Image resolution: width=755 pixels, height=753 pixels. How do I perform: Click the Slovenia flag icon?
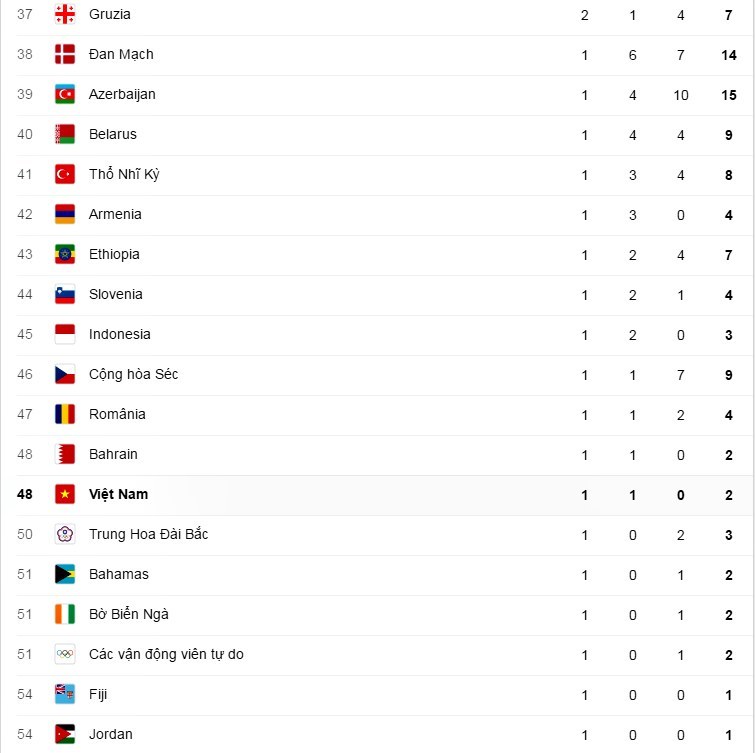pyautogui.click(x=65, y=294)
